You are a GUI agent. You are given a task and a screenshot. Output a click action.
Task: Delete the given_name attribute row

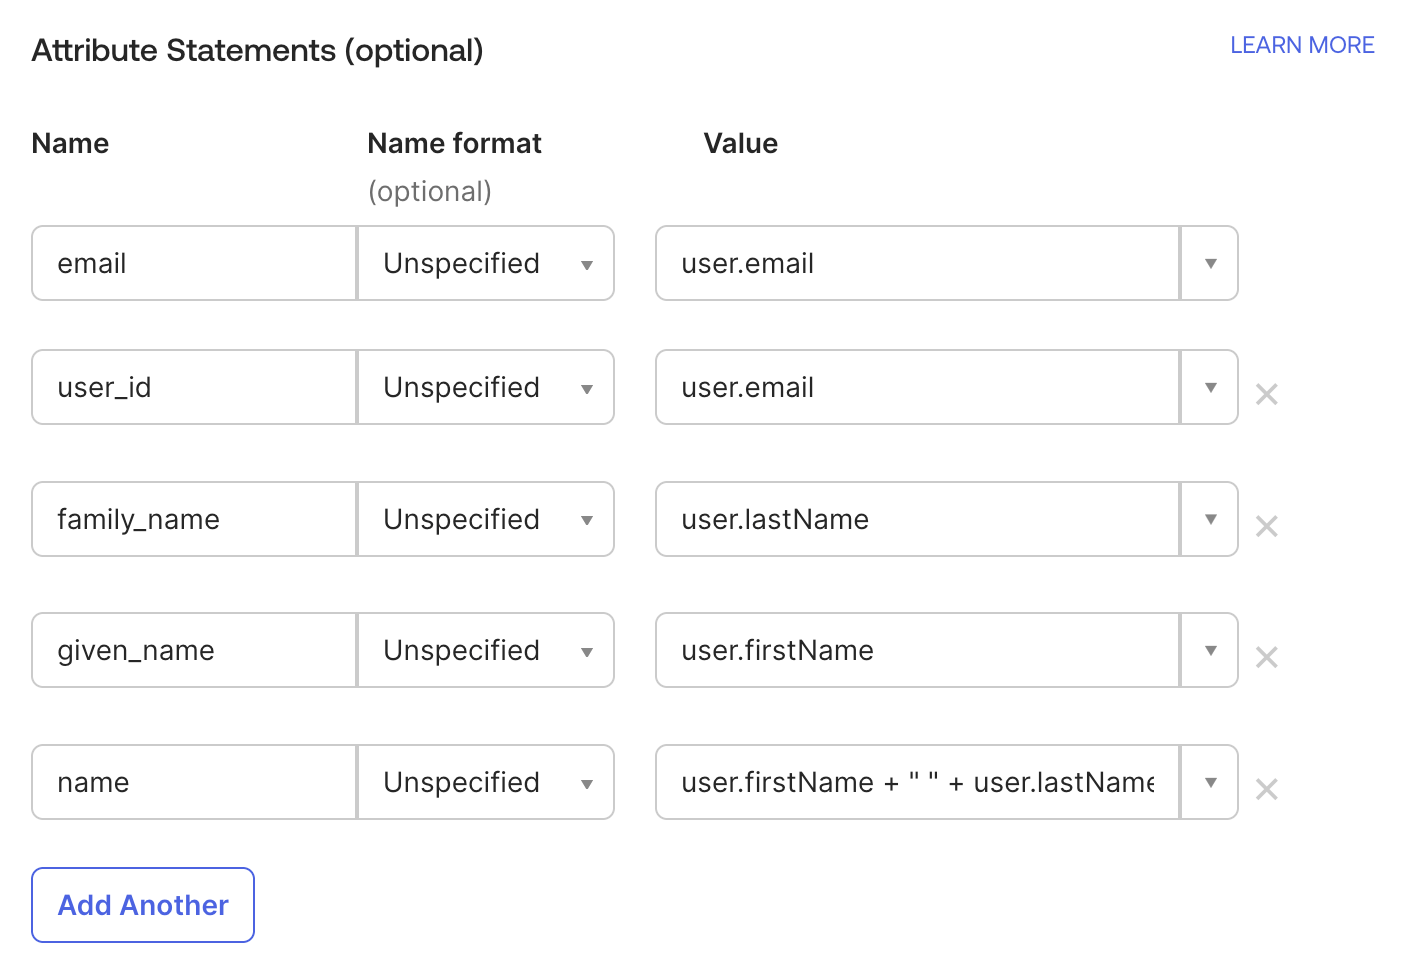tap(1266, 657)
